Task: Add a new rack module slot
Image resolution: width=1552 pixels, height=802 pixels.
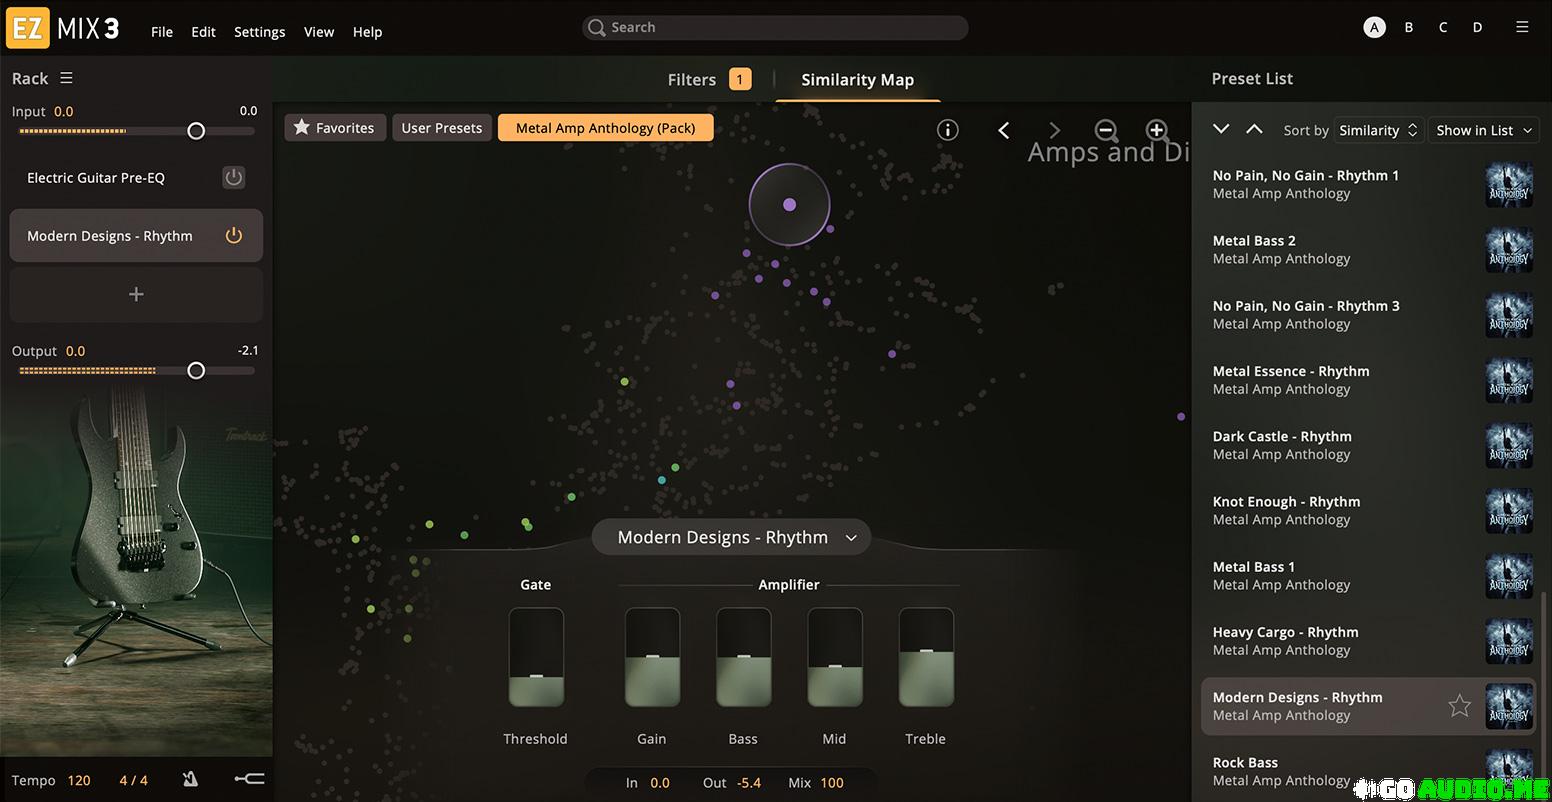Action: 137,294
